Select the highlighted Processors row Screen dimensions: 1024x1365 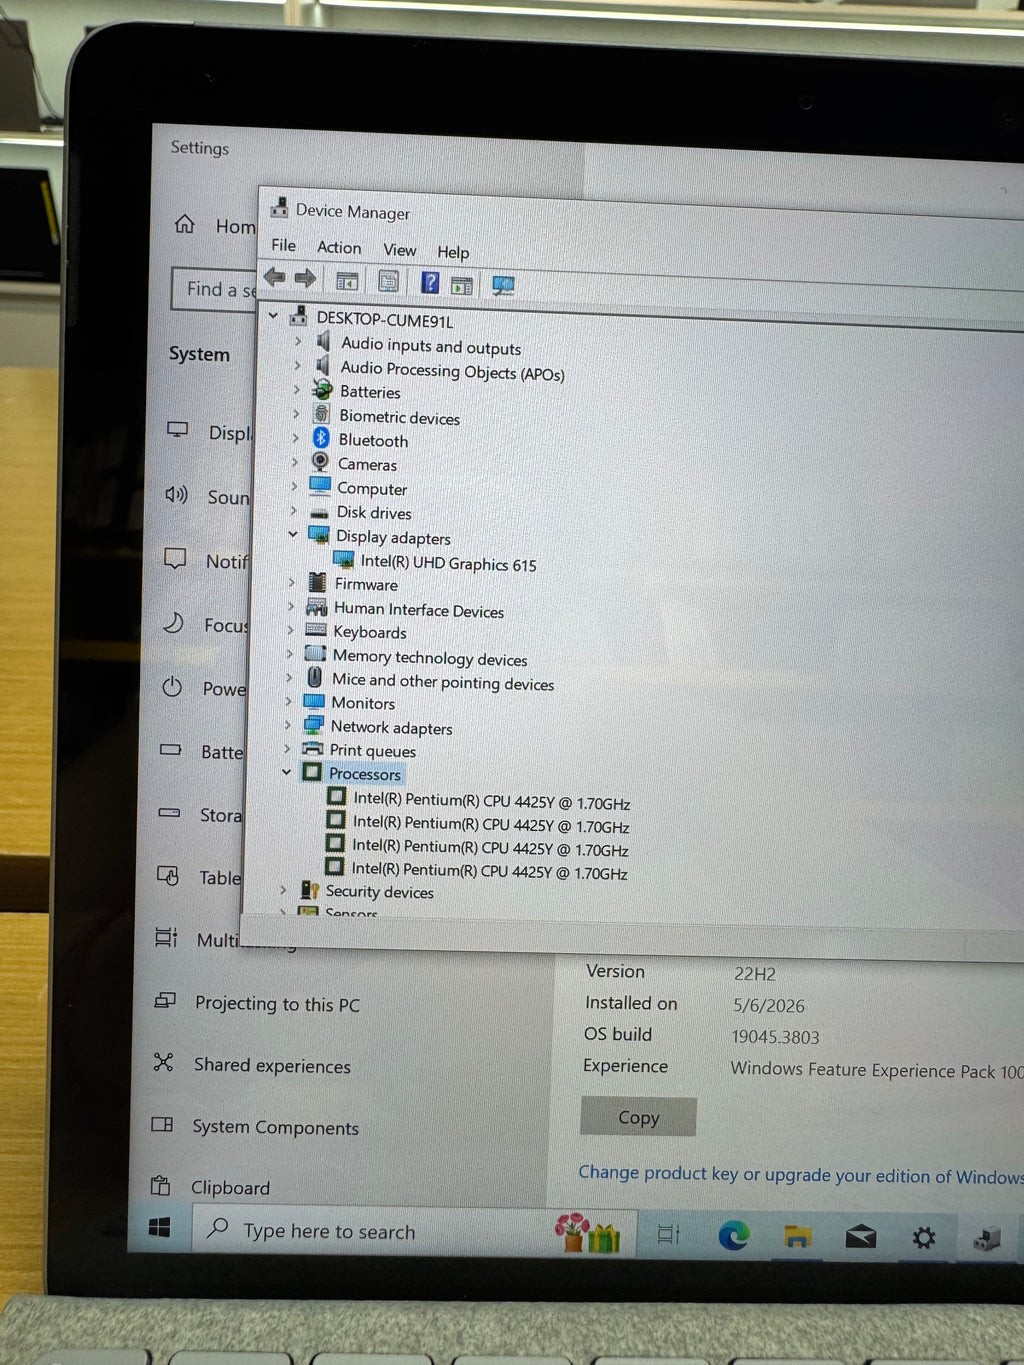[x=364, y=774]
